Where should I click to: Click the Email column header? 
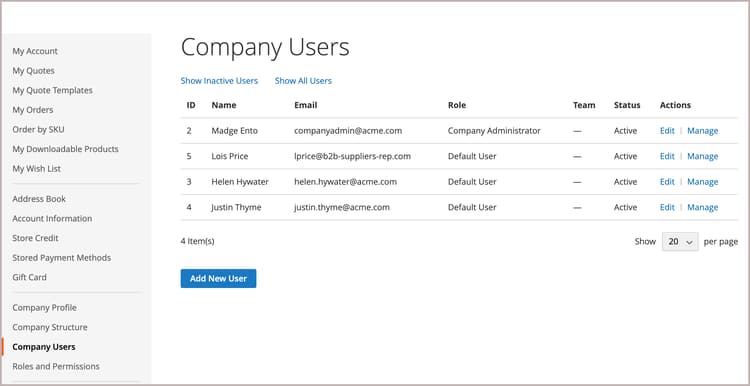tap(306, 105)
